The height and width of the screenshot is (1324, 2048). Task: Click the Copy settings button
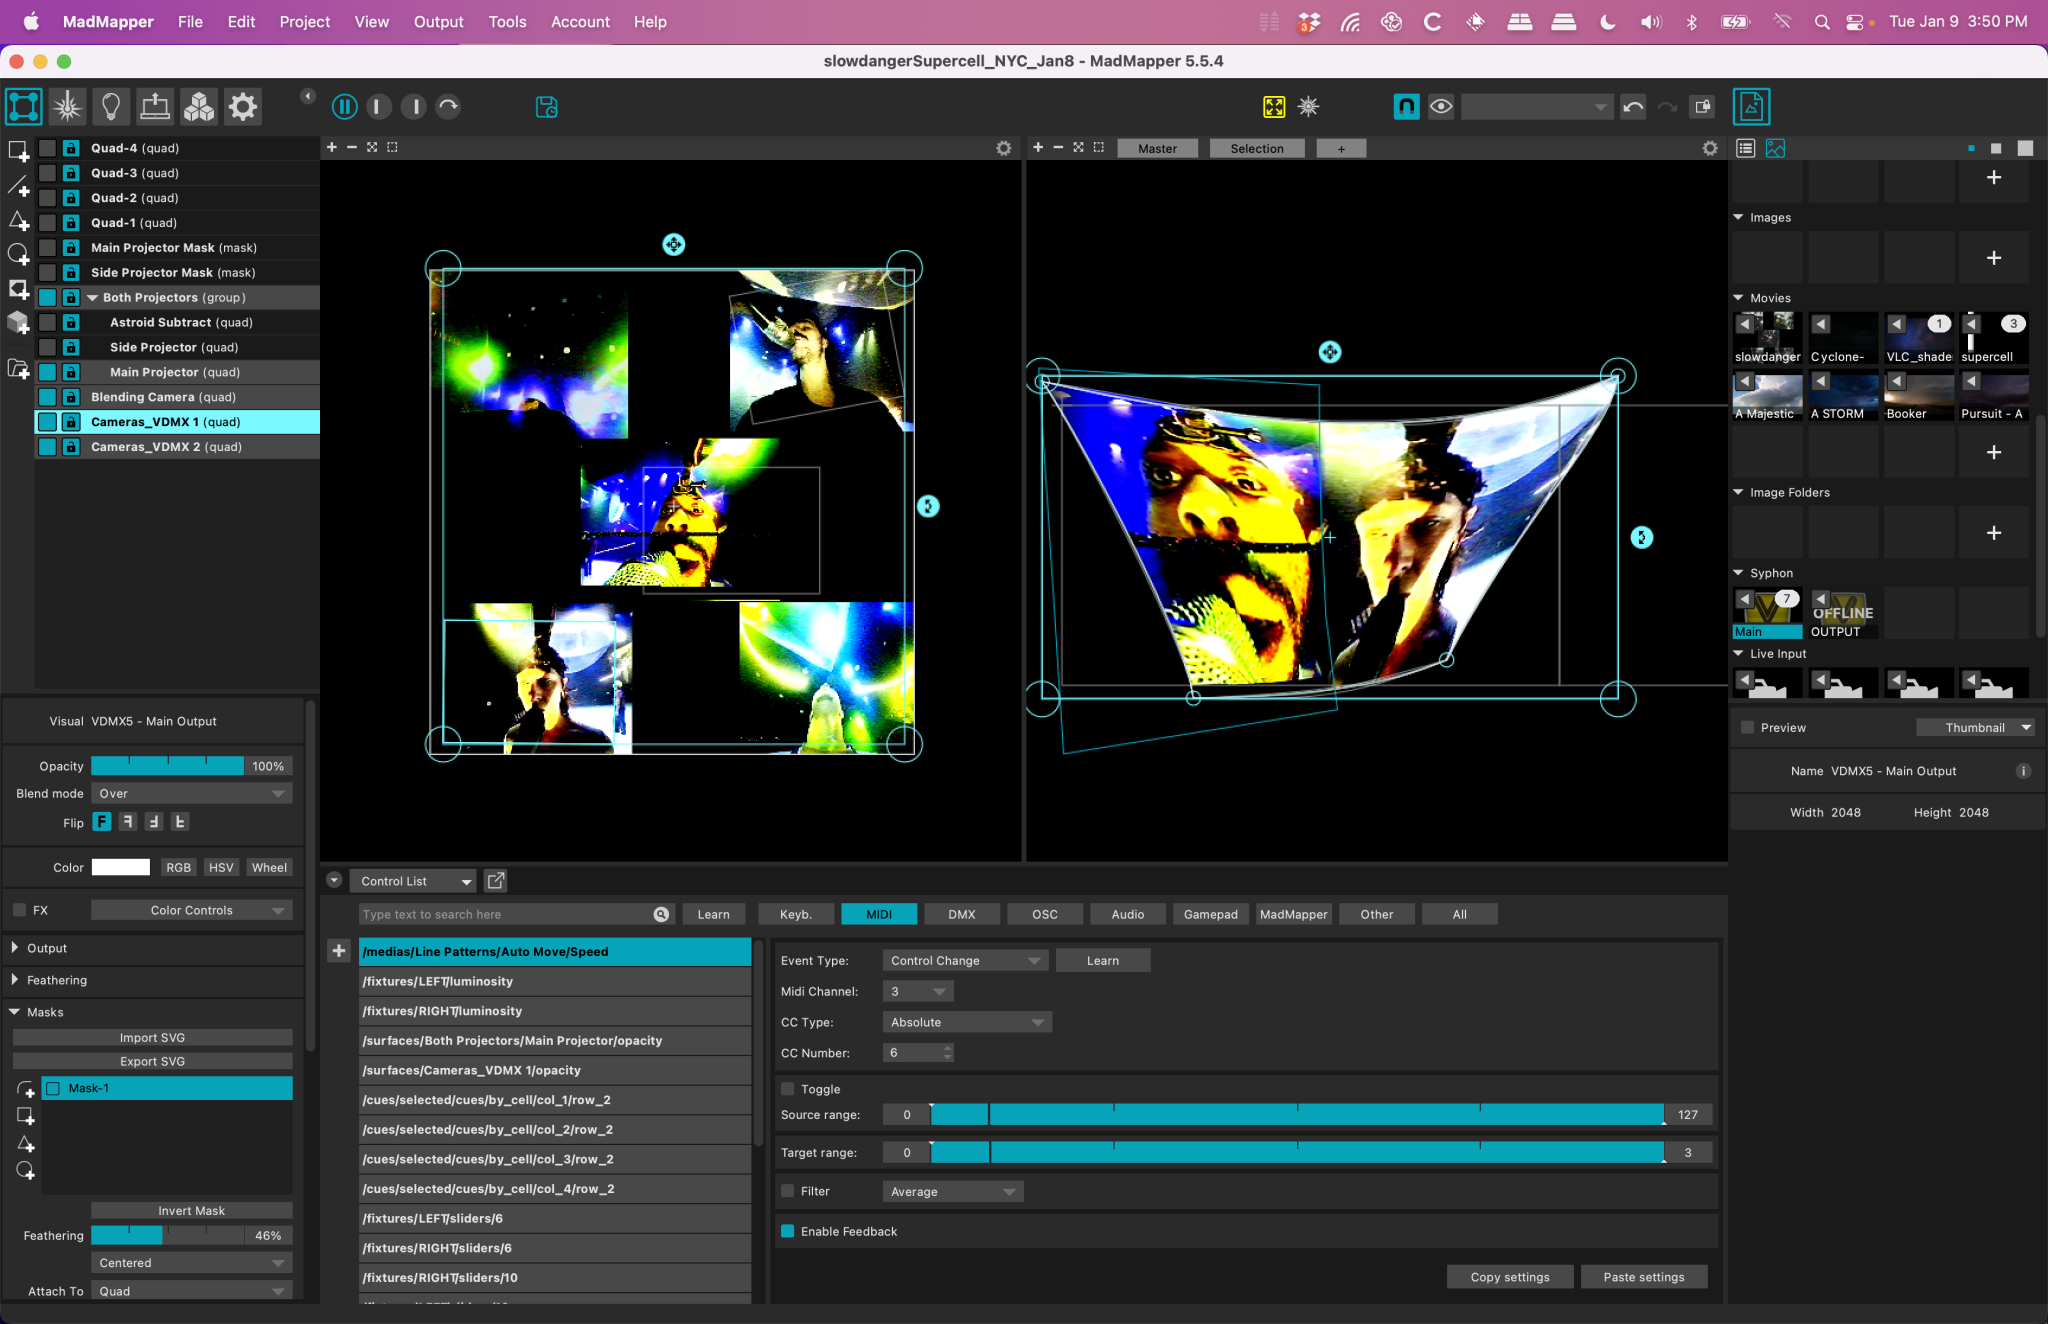tap(1509, 1276)
